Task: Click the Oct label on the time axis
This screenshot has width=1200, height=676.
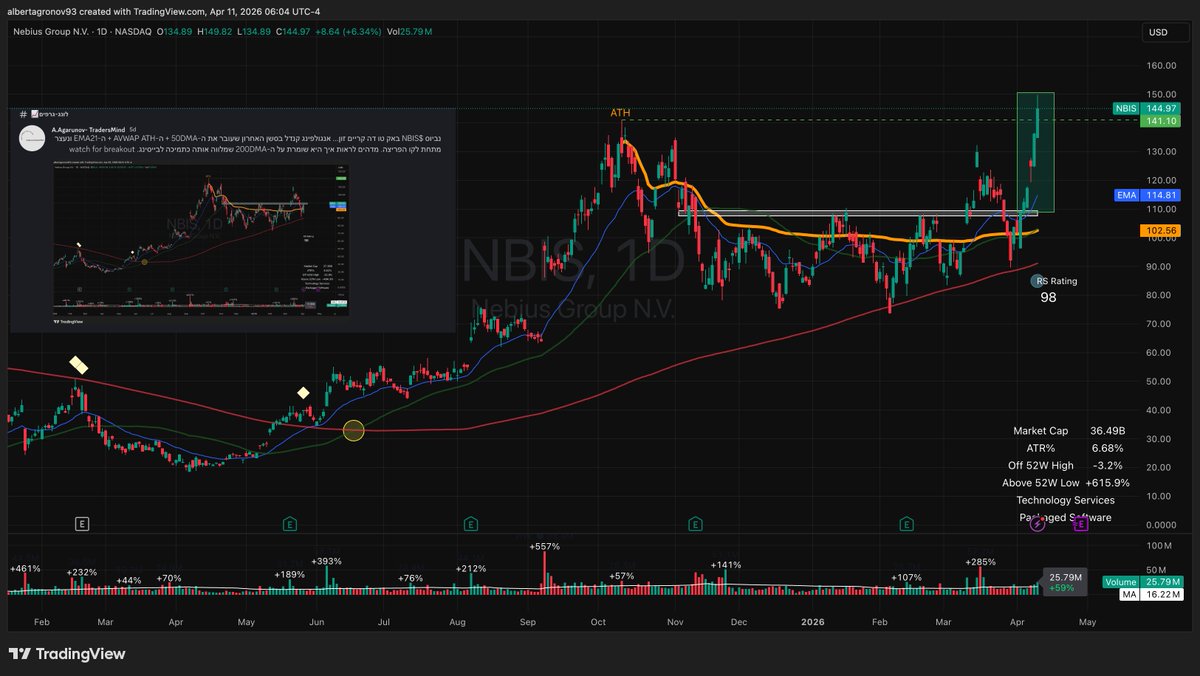Action: click(598, 621)
